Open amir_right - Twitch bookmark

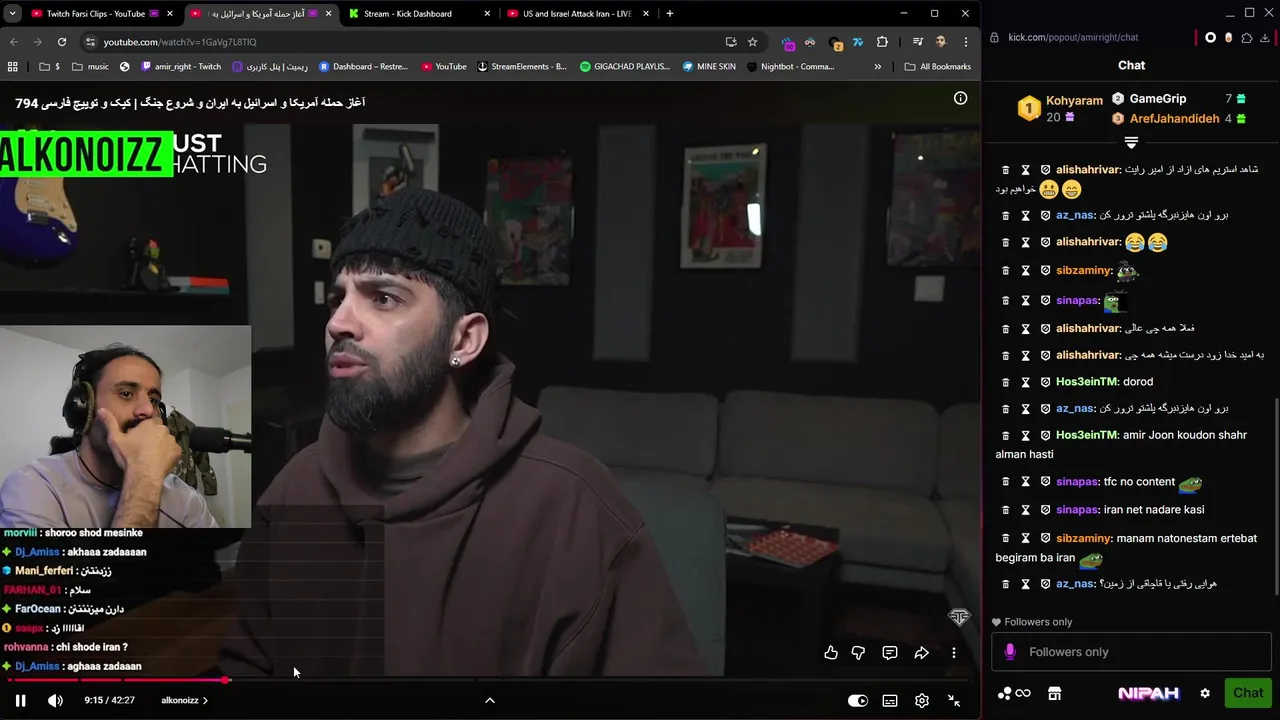tap(181, 67)
